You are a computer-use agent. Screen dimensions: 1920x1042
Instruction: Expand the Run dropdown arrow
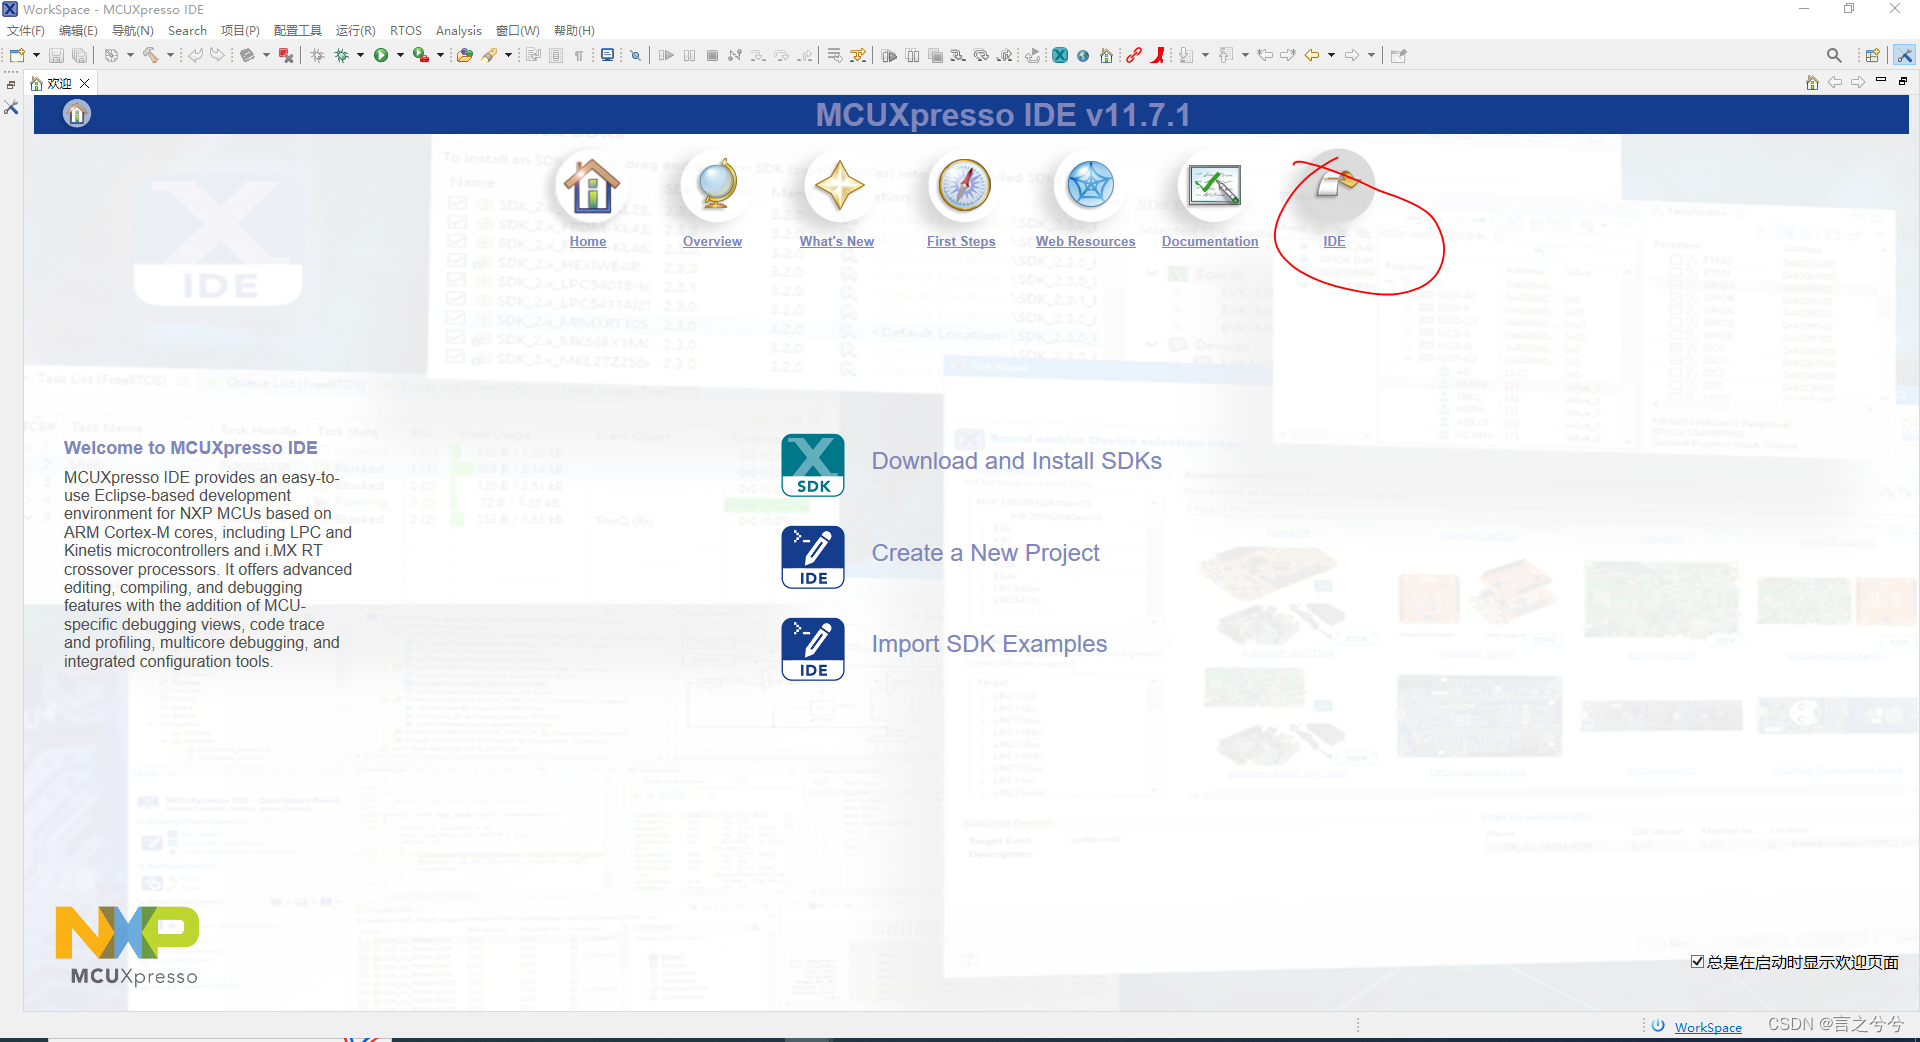click(400, 55)
